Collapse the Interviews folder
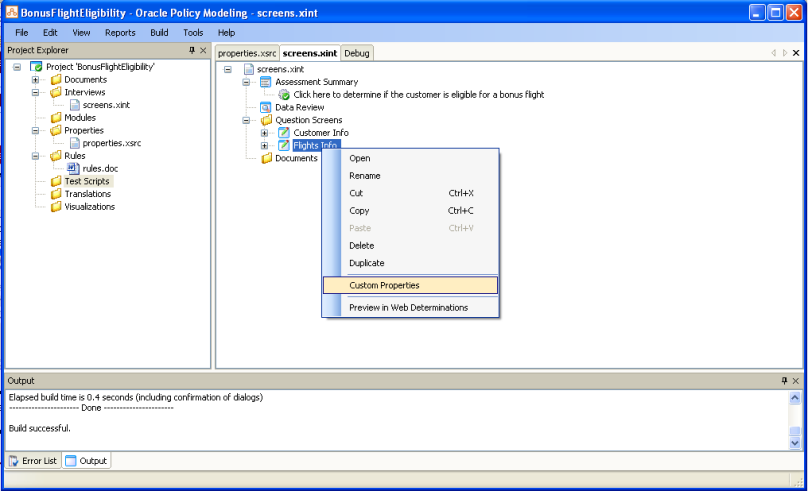 [x=36, y=92]
